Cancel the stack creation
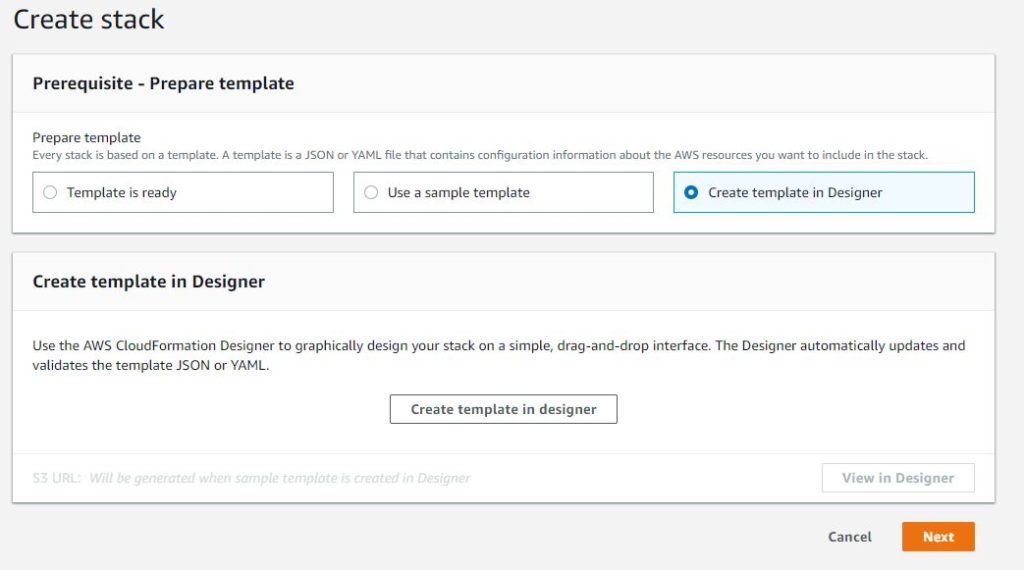This screenshot has width=1024, height=570. coord(849,537)
